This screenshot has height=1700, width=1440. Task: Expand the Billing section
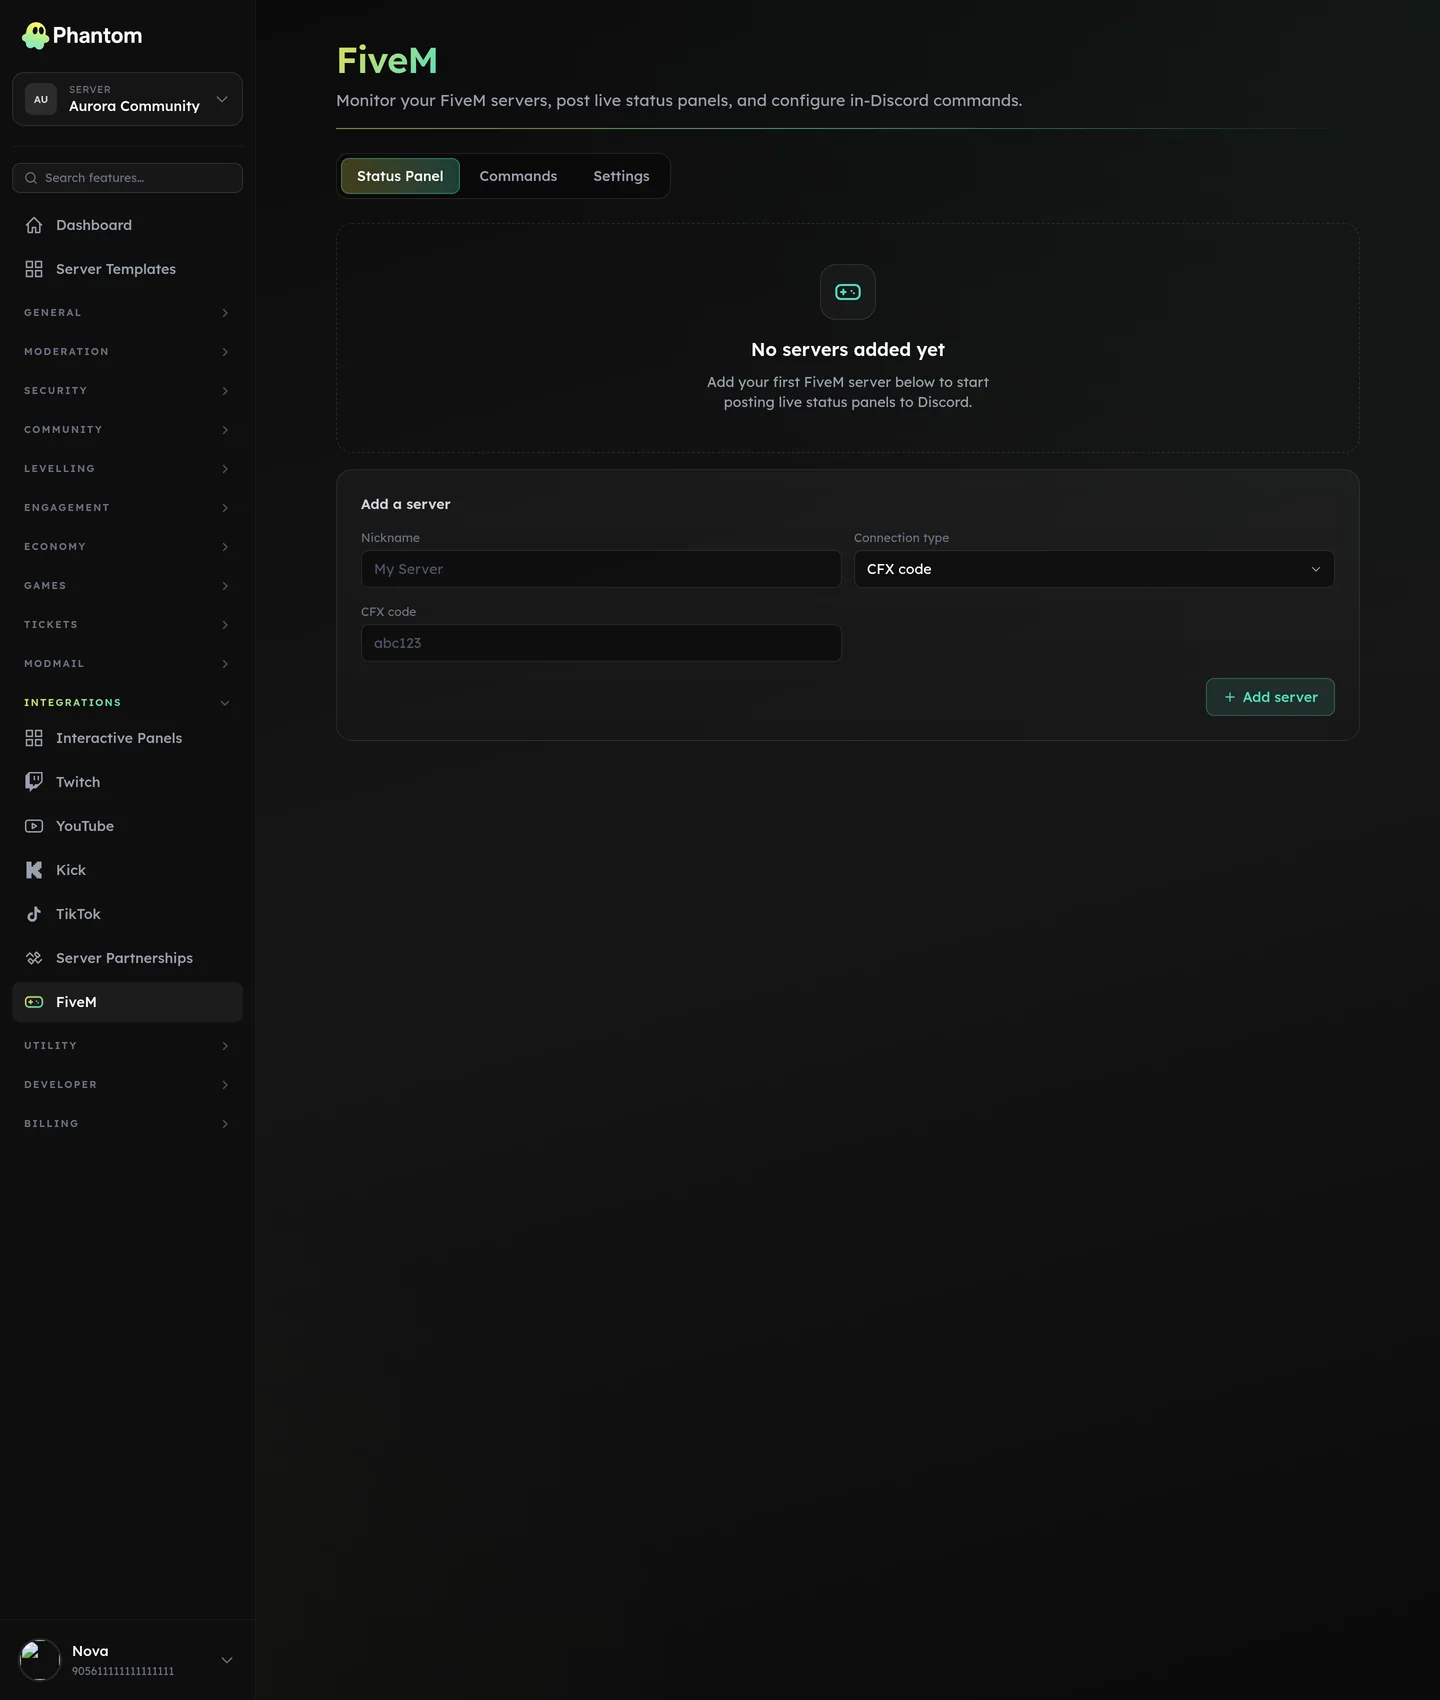[x=127, y=1124]
